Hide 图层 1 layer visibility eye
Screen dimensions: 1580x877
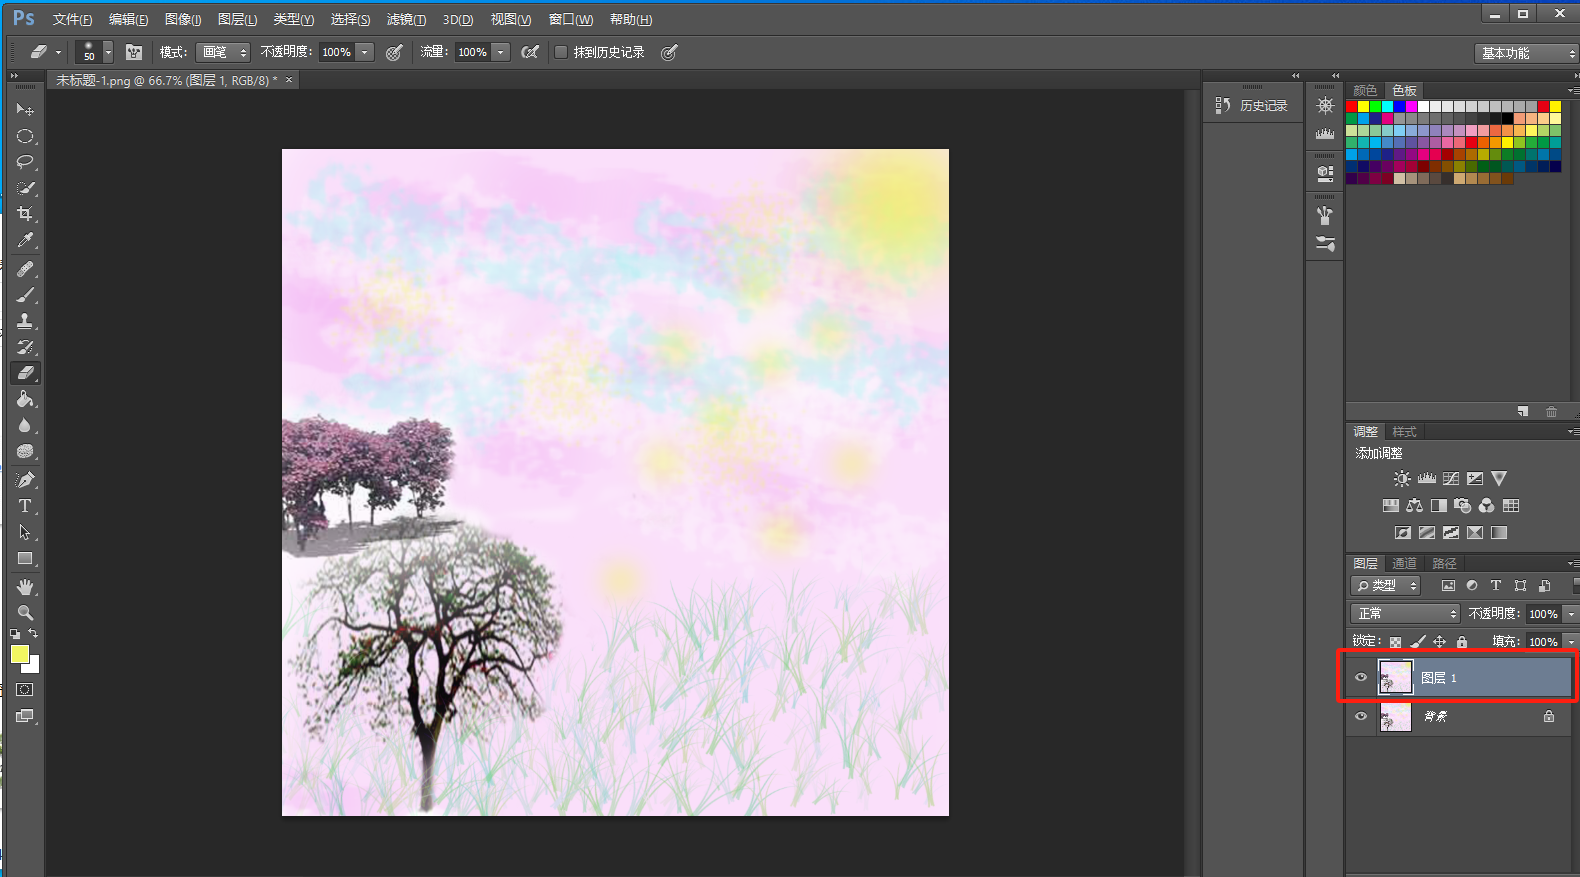(1361, 678)
